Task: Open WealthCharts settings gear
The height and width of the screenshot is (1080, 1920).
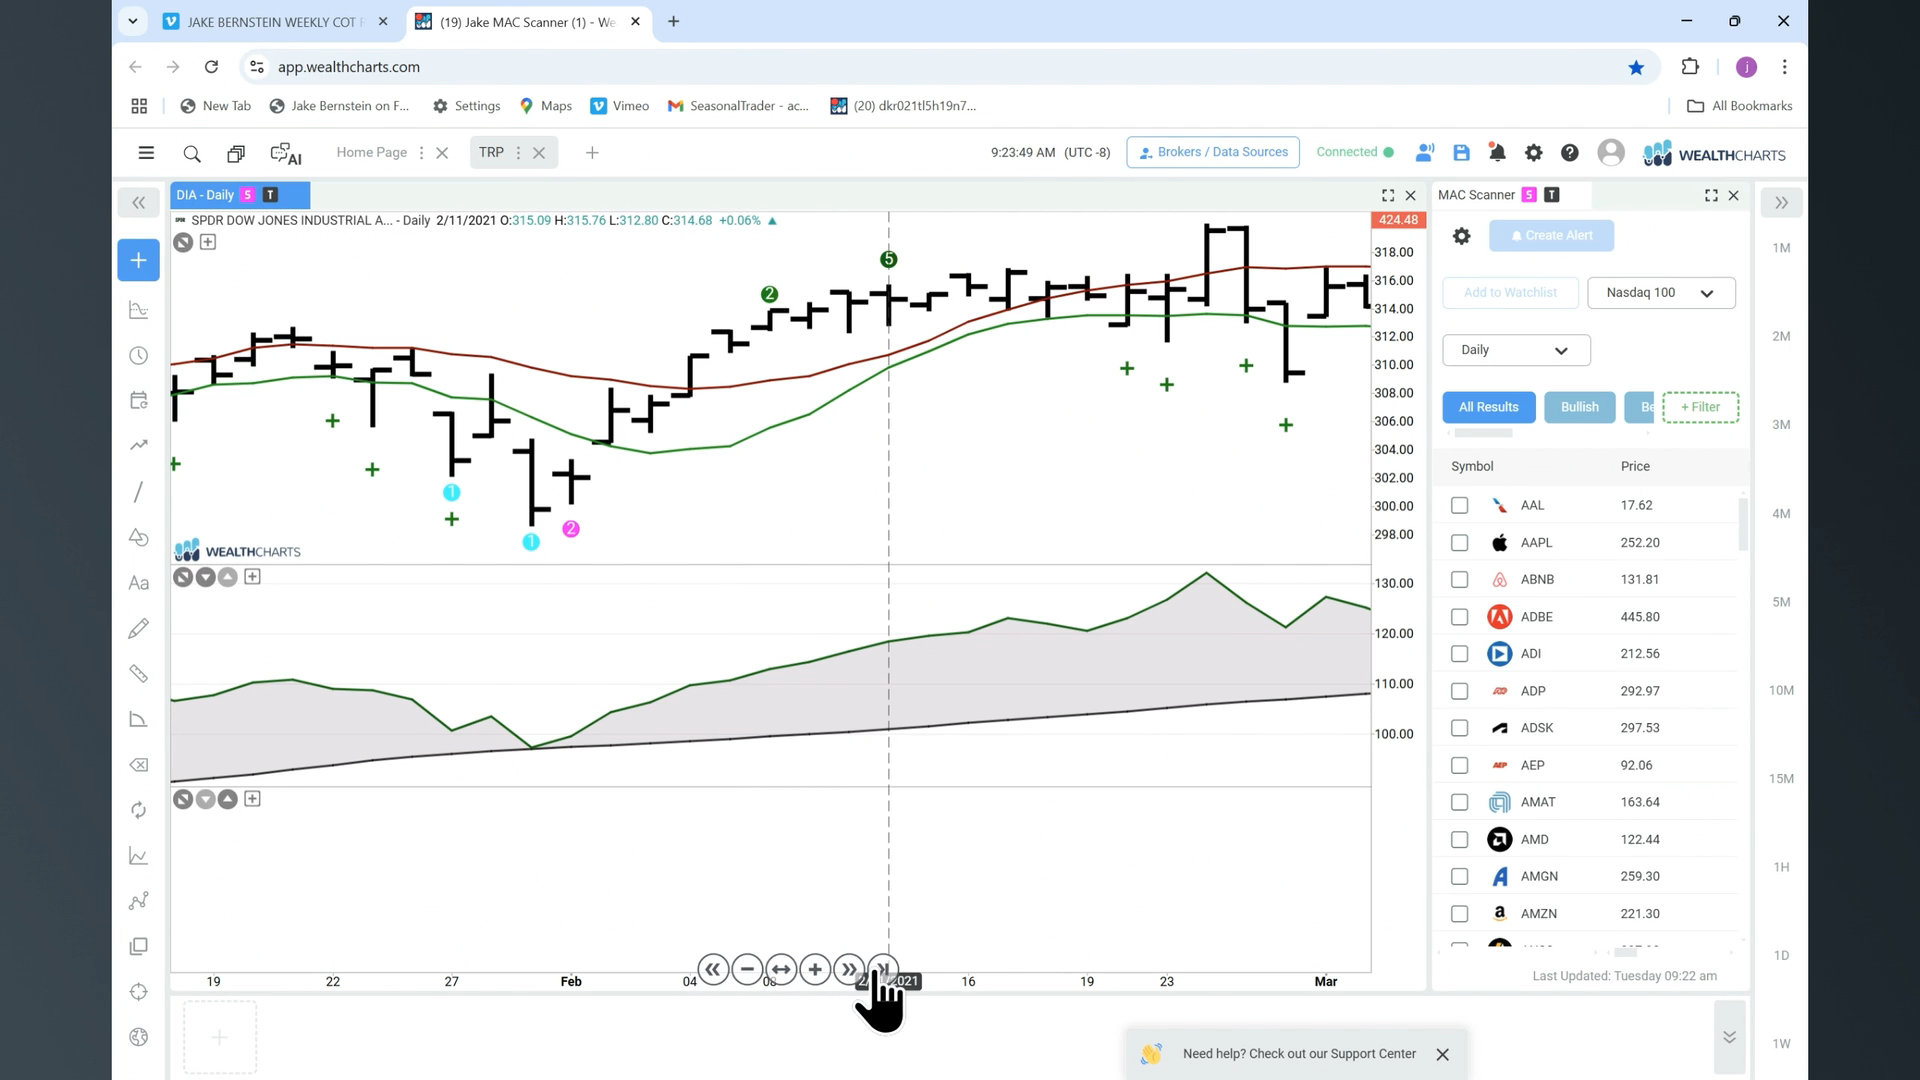Action: [1533, 153]
